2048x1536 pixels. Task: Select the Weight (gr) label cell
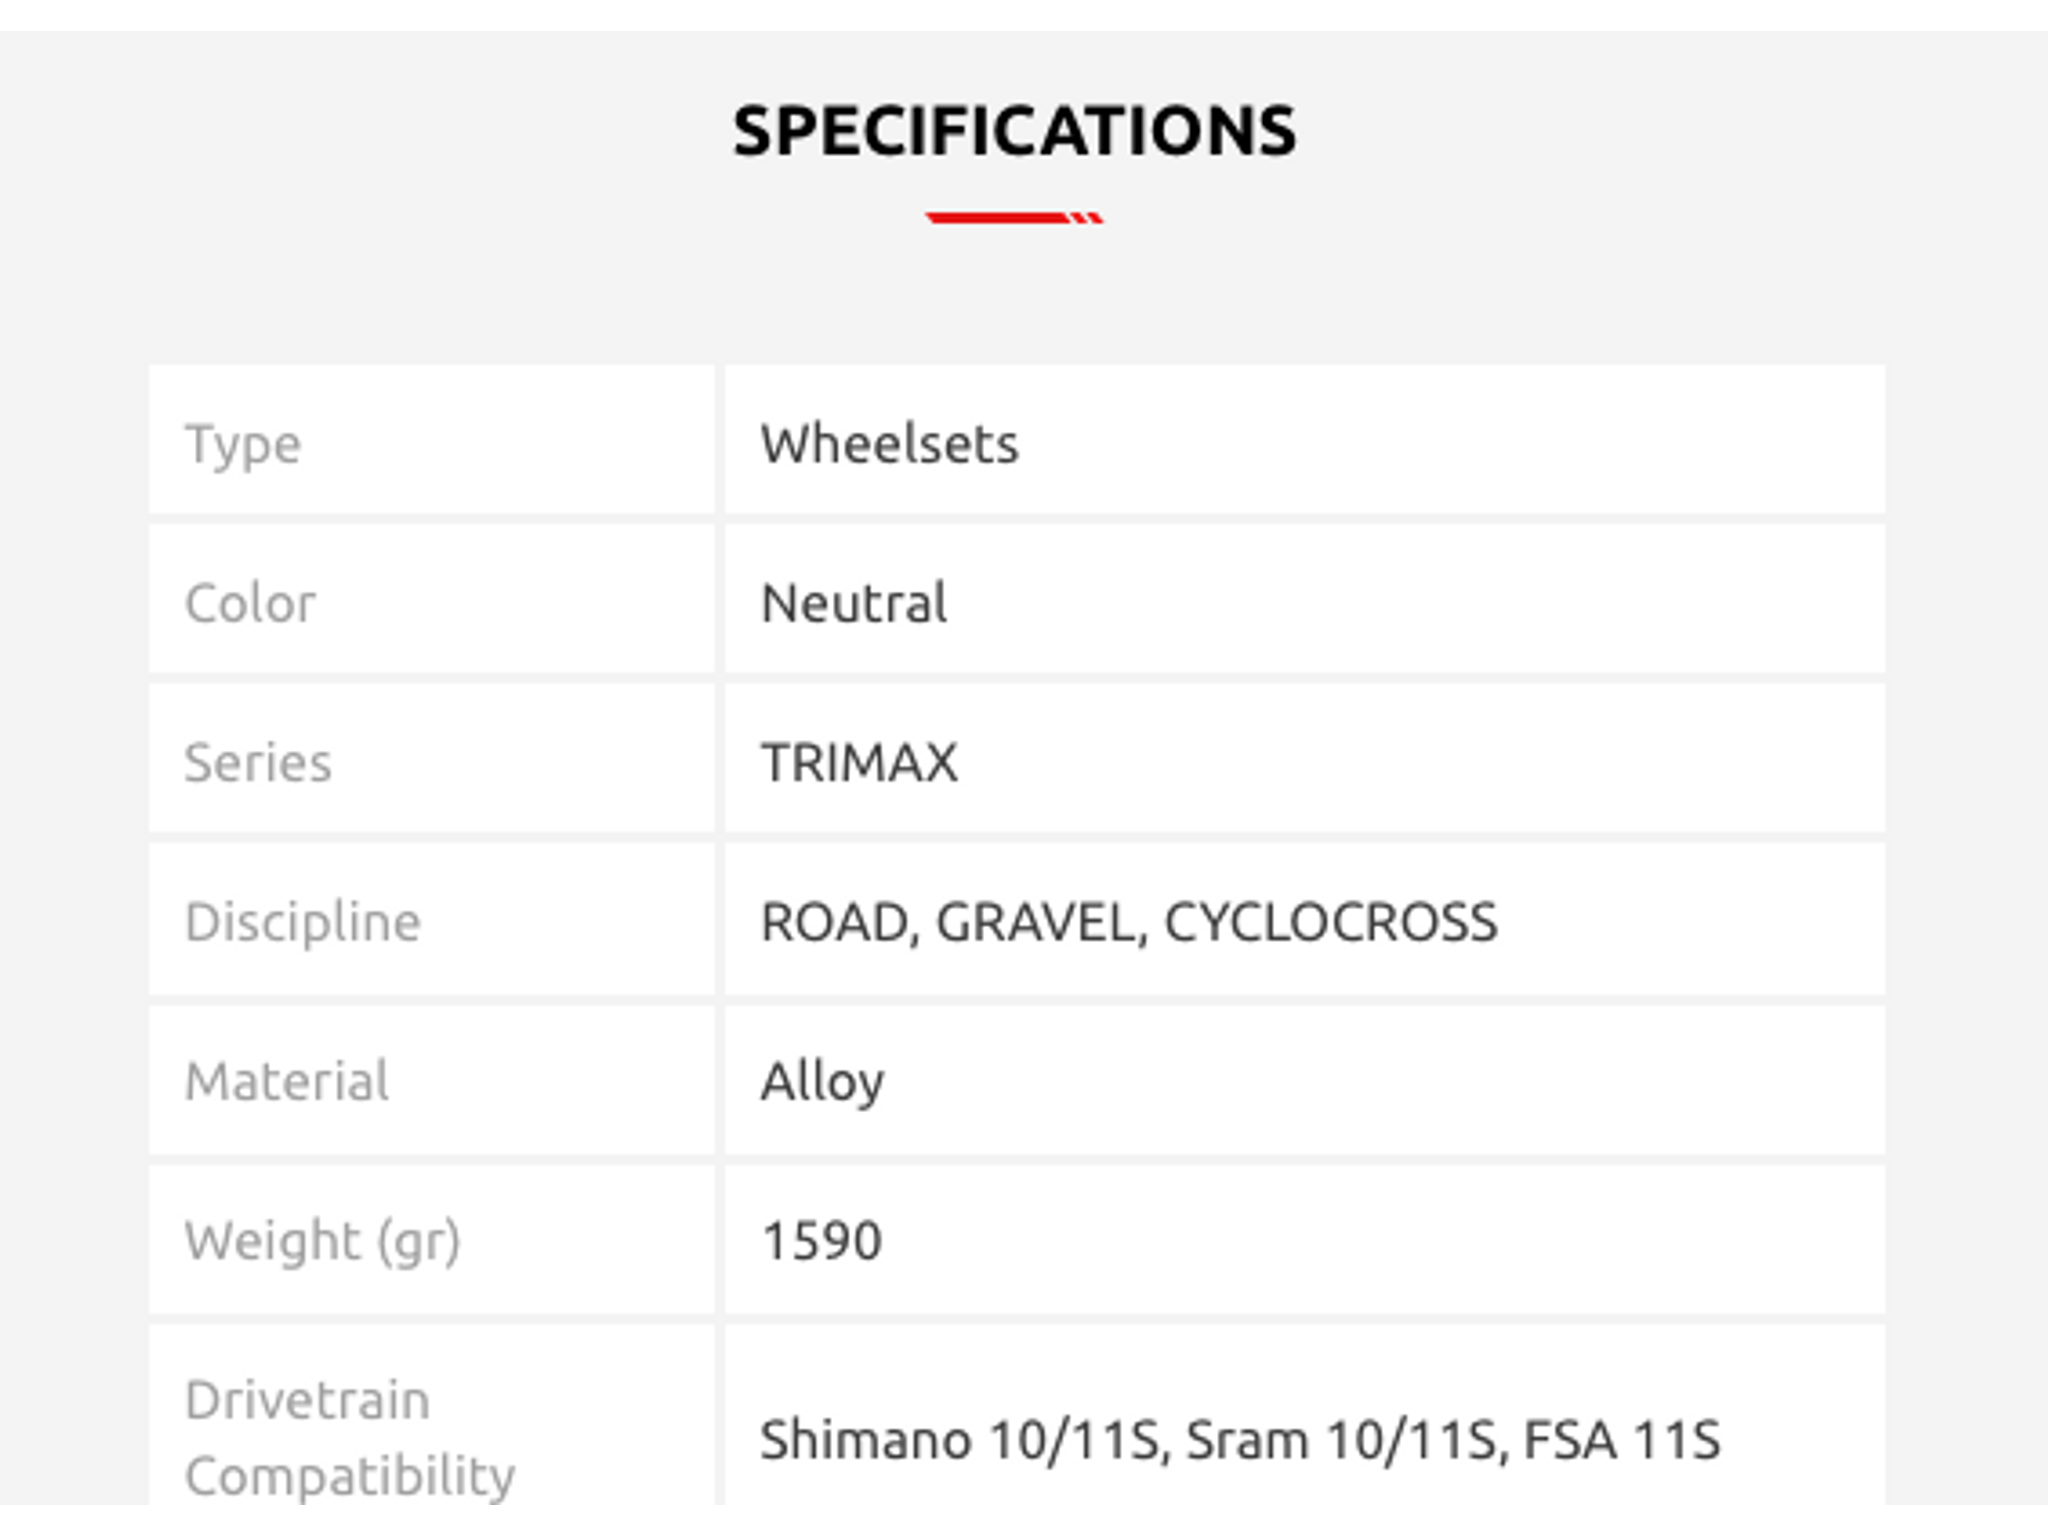pos(431,1240)
